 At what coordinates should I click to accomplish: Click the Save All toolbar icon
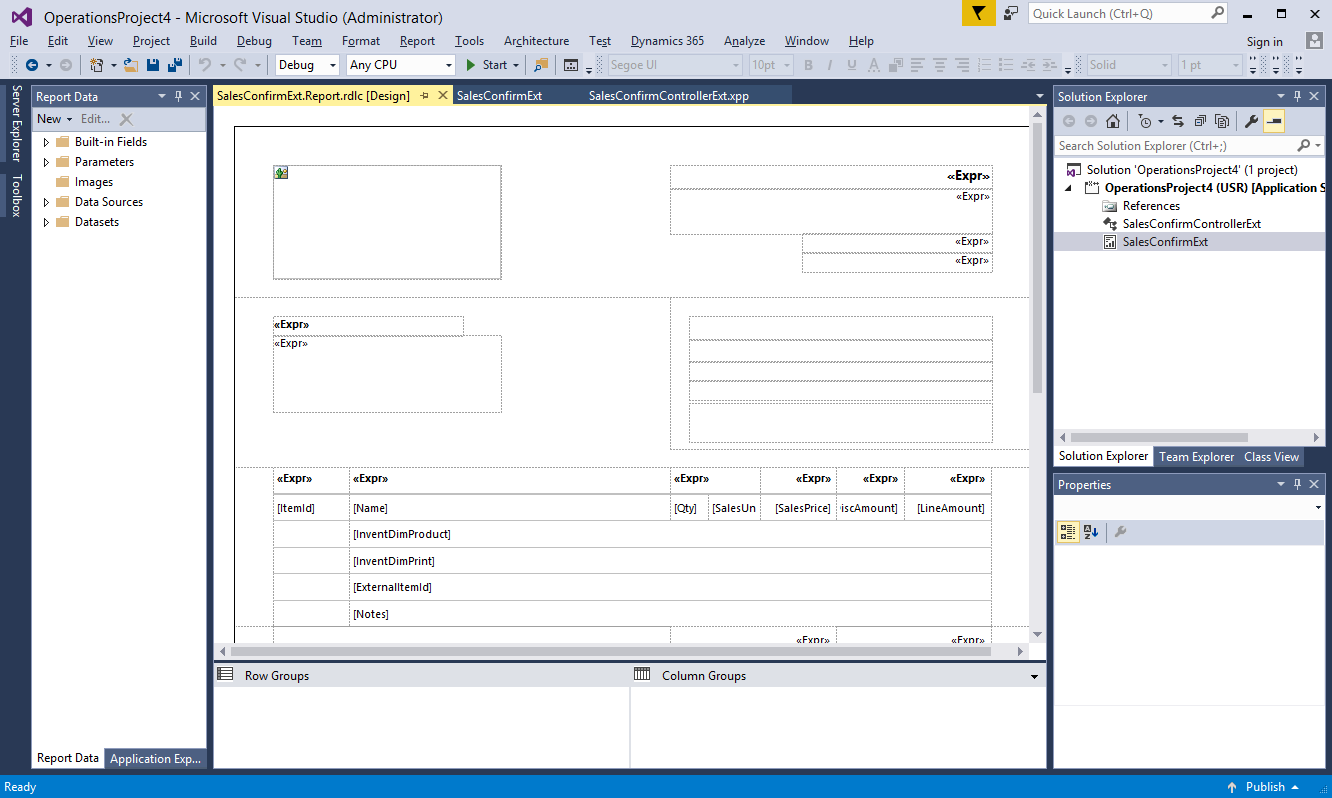click(175, 65)
